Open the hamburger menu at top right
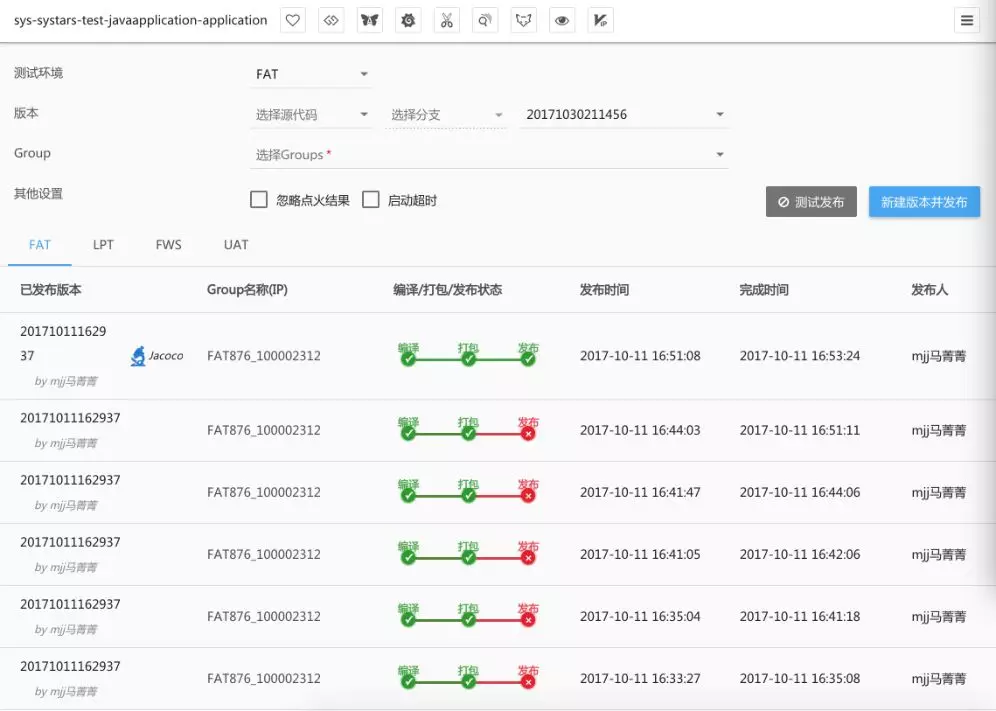The height and width of the screenshot is (711, 996). [966, 20]
